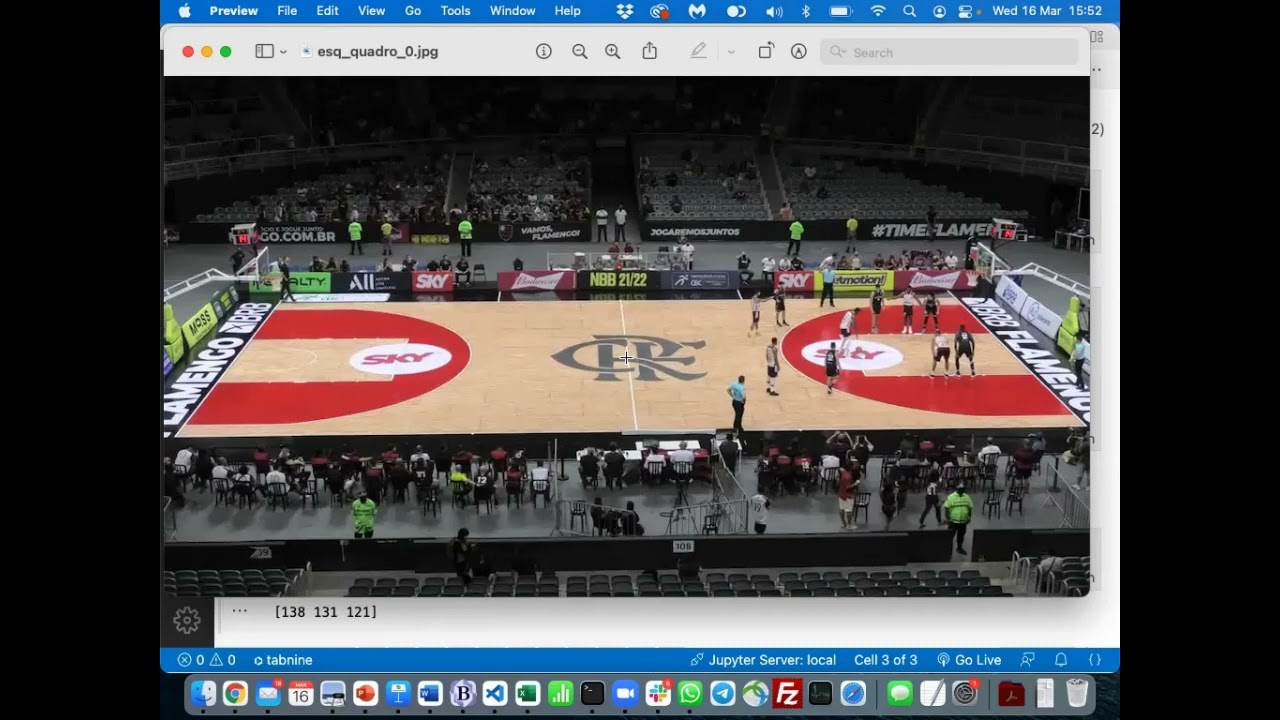Click the Go Live button

pos(969,660)
